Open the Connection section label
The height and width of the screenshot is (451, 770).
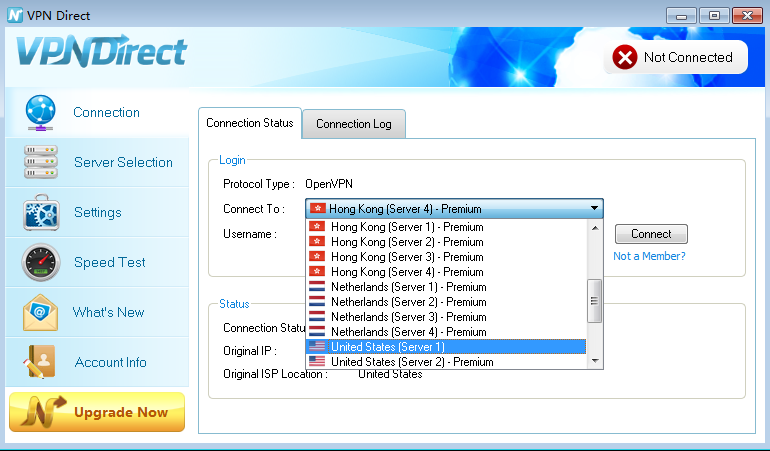[107, 113]
